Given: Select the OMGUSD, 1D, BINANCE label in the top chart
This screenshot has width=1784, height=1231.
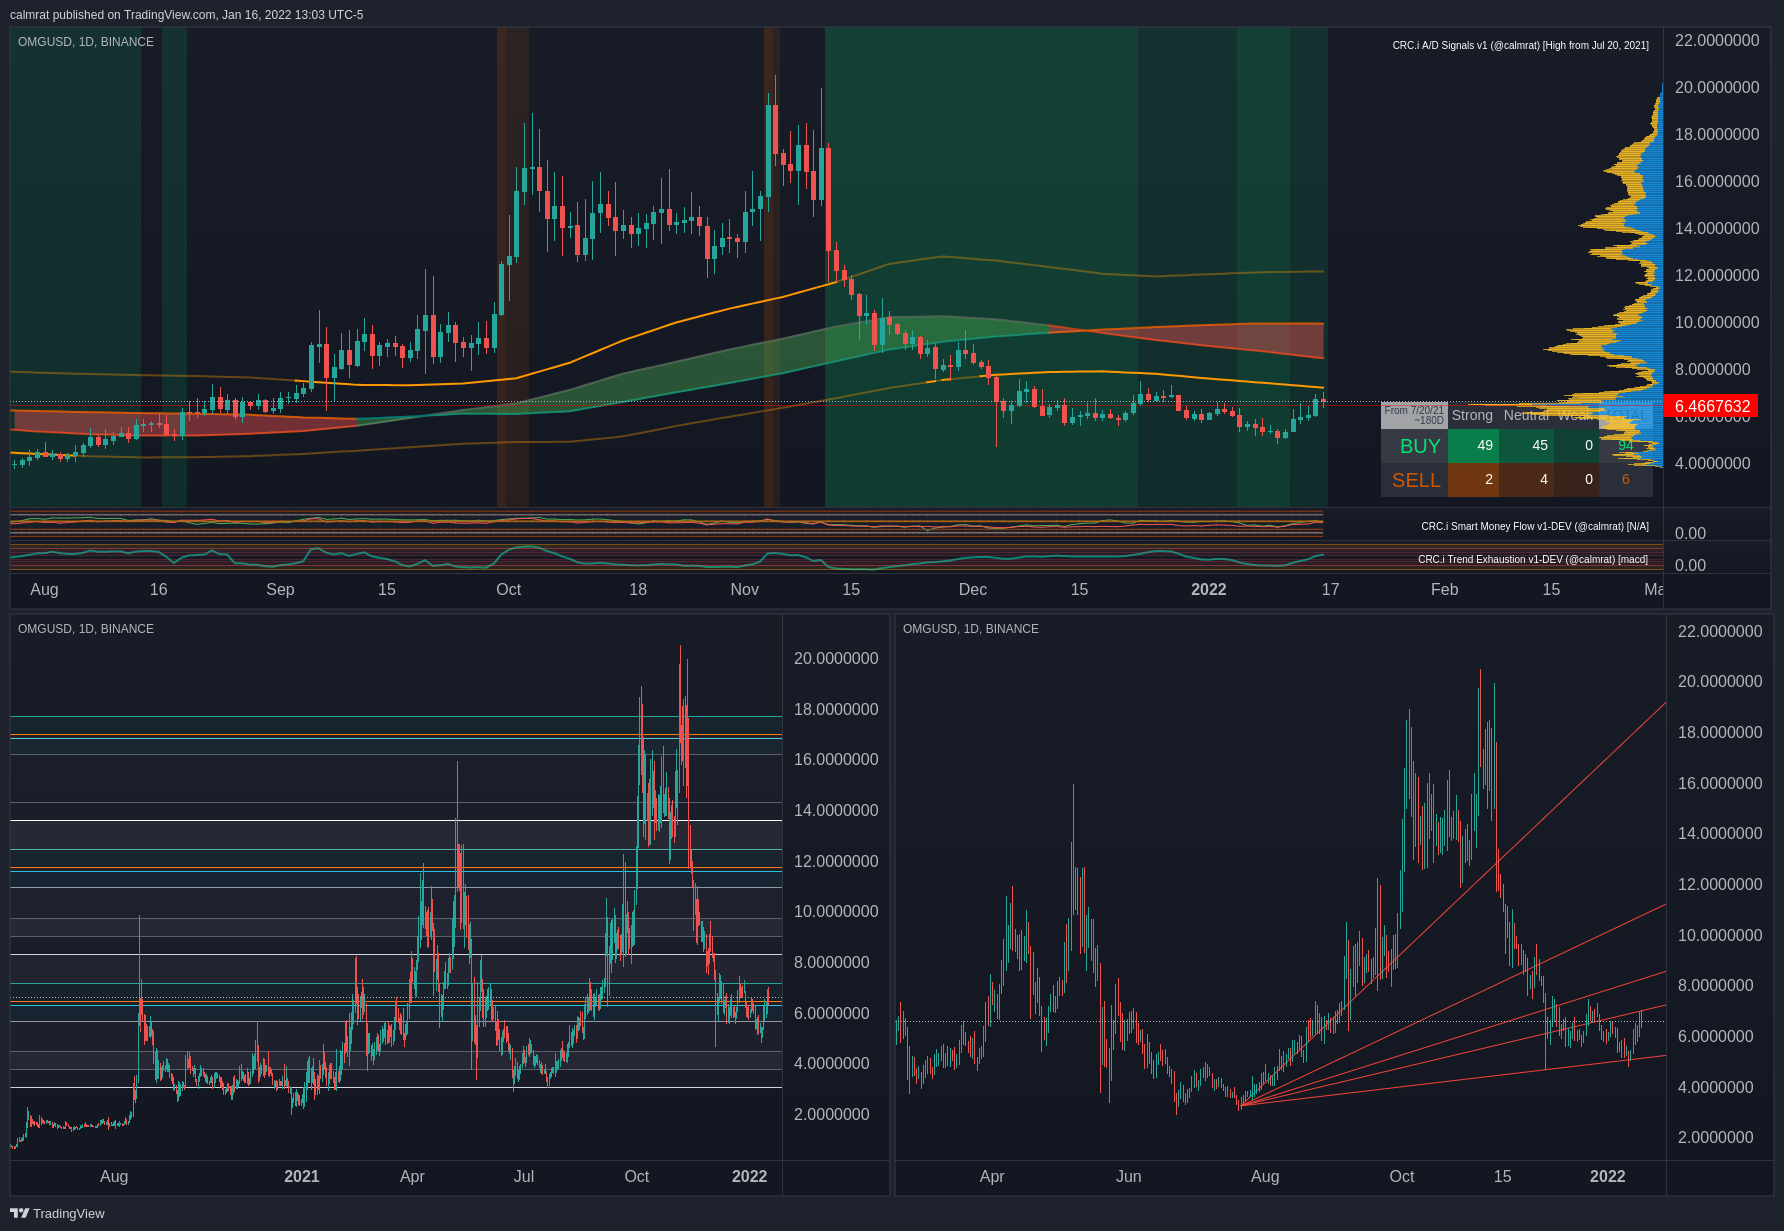Looking at the screenshot, I should pyautogui.click(x=86, y=42).
